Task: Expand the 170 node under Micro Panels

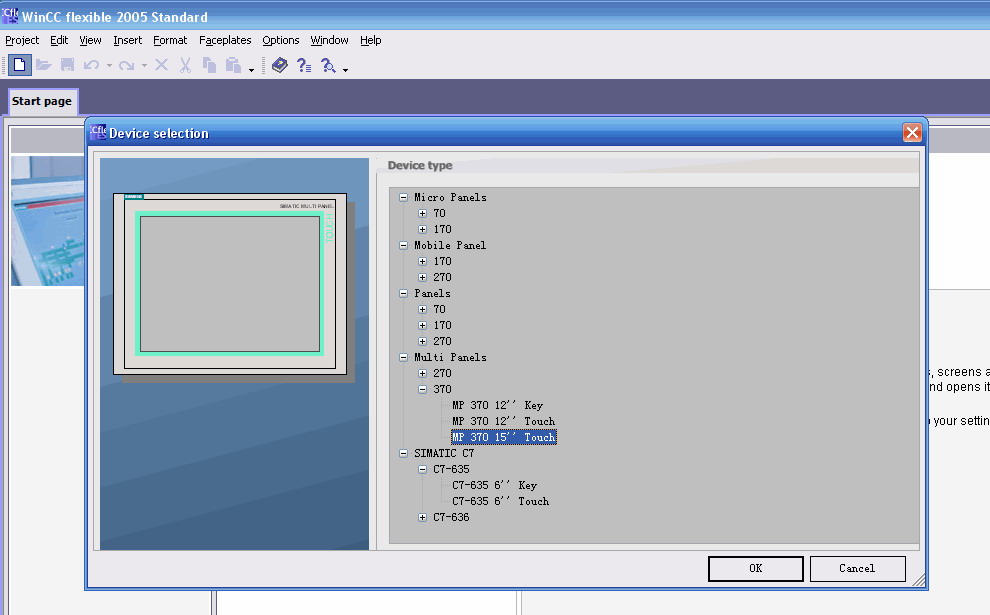Action: pos(422,229)
